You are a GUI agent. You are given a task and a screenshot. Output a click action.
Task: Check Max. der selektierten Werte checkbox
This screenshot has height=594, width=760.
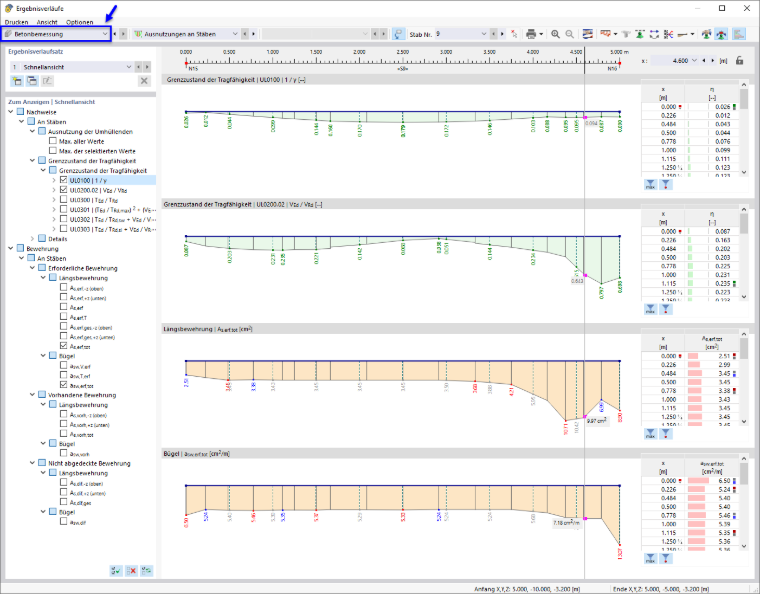coord(53,151)
